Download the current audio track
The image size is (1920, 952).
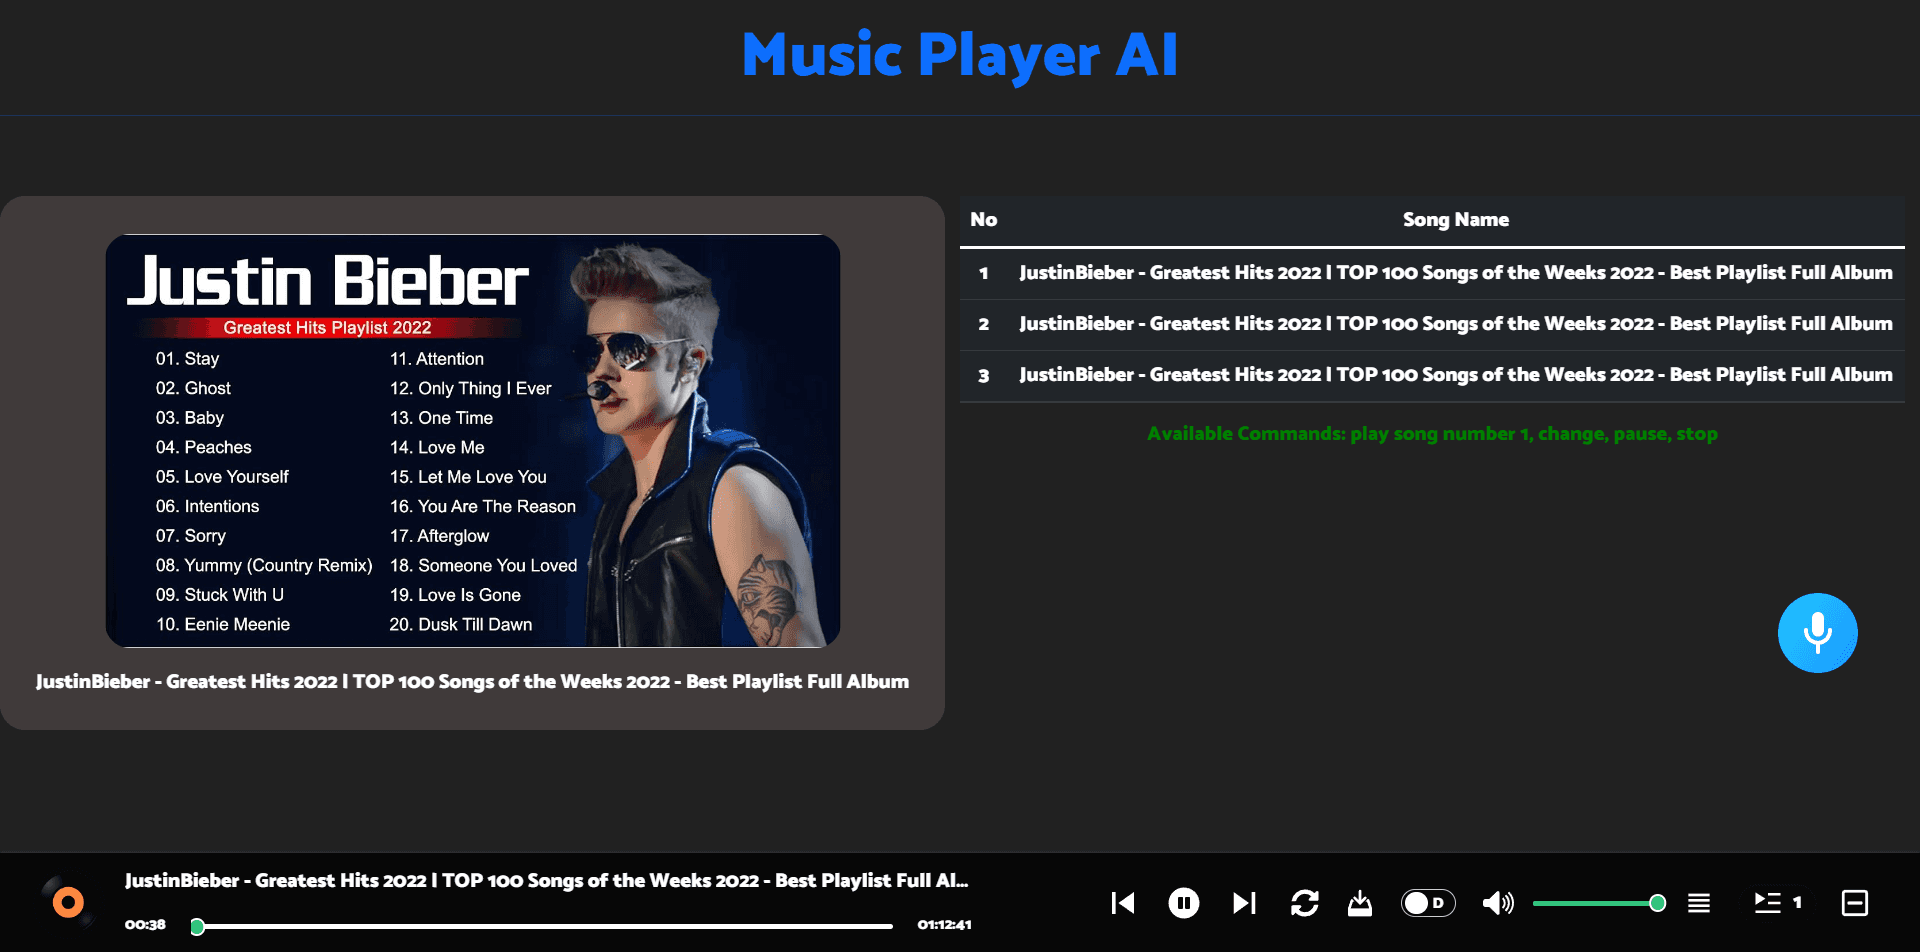(1360, 903)
